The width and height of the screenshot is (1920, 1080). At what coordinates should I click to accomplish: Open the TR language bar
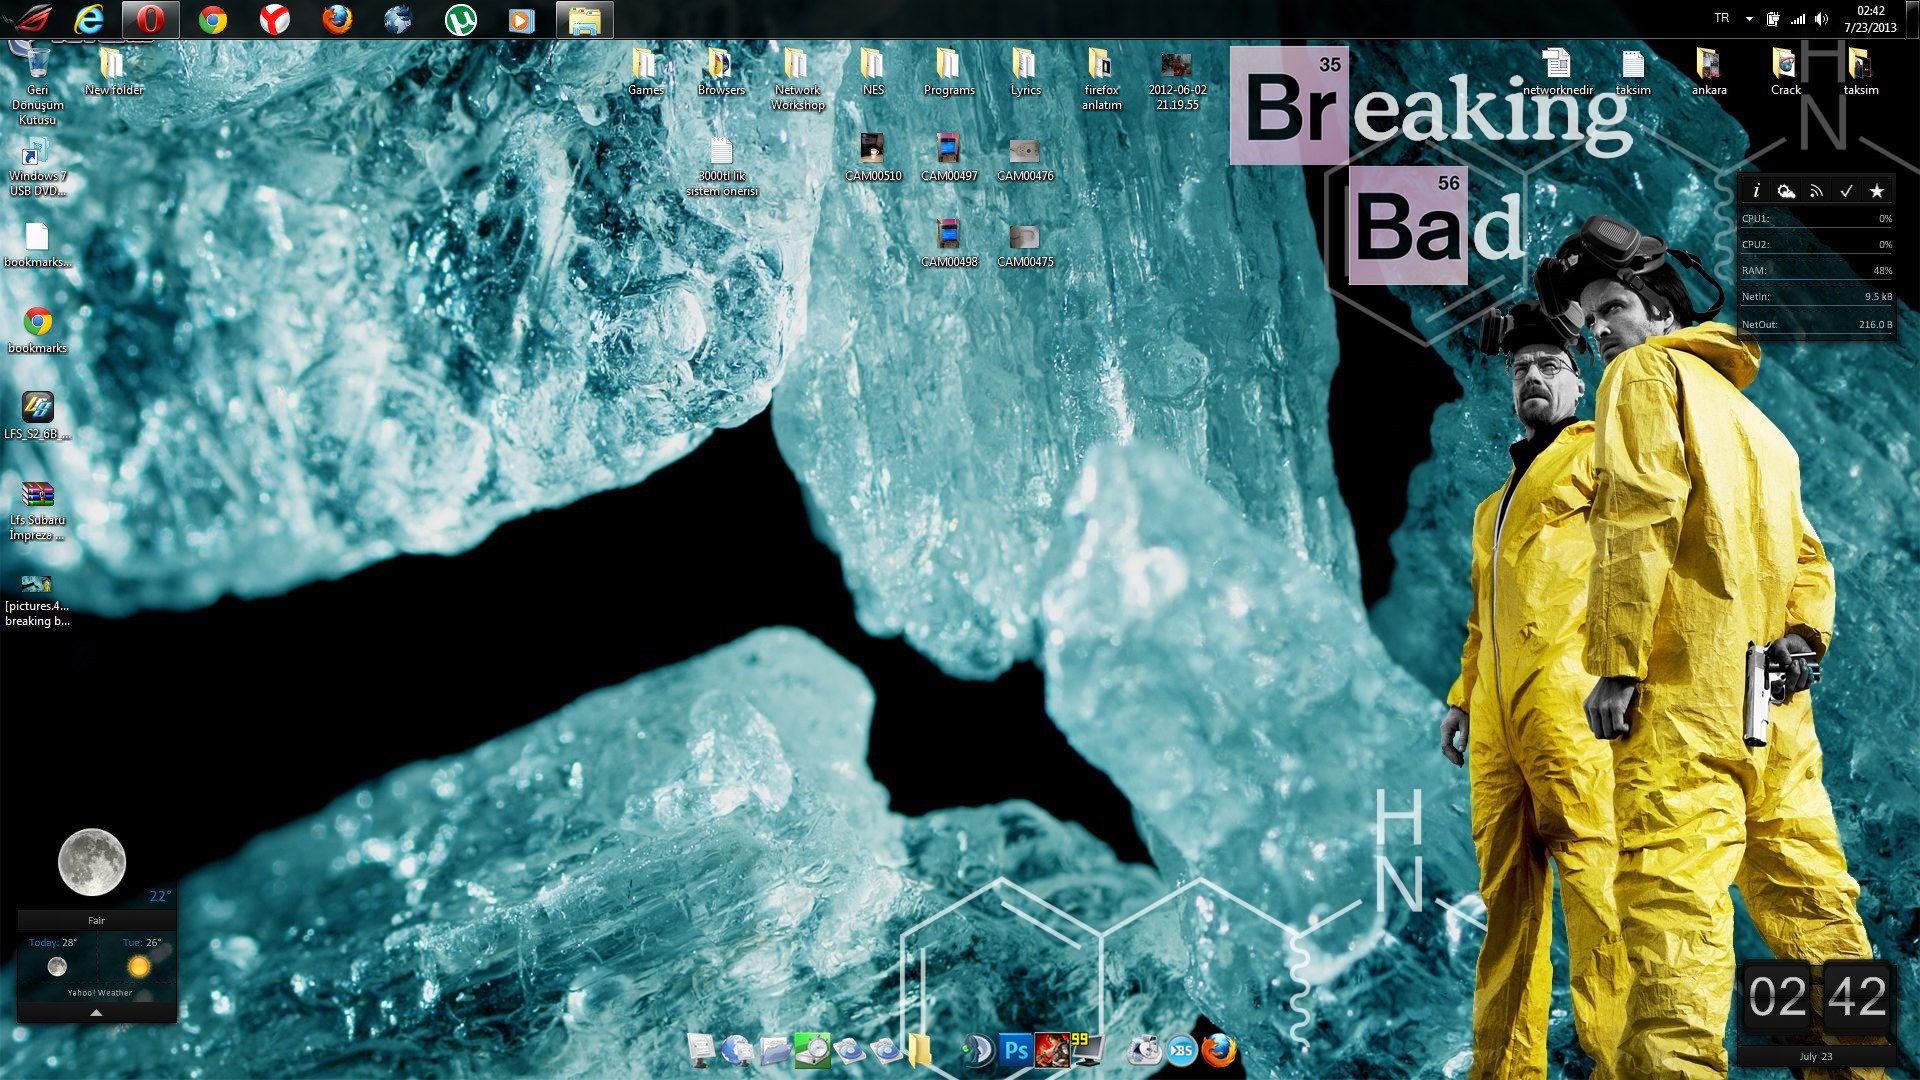[1722, 18]
